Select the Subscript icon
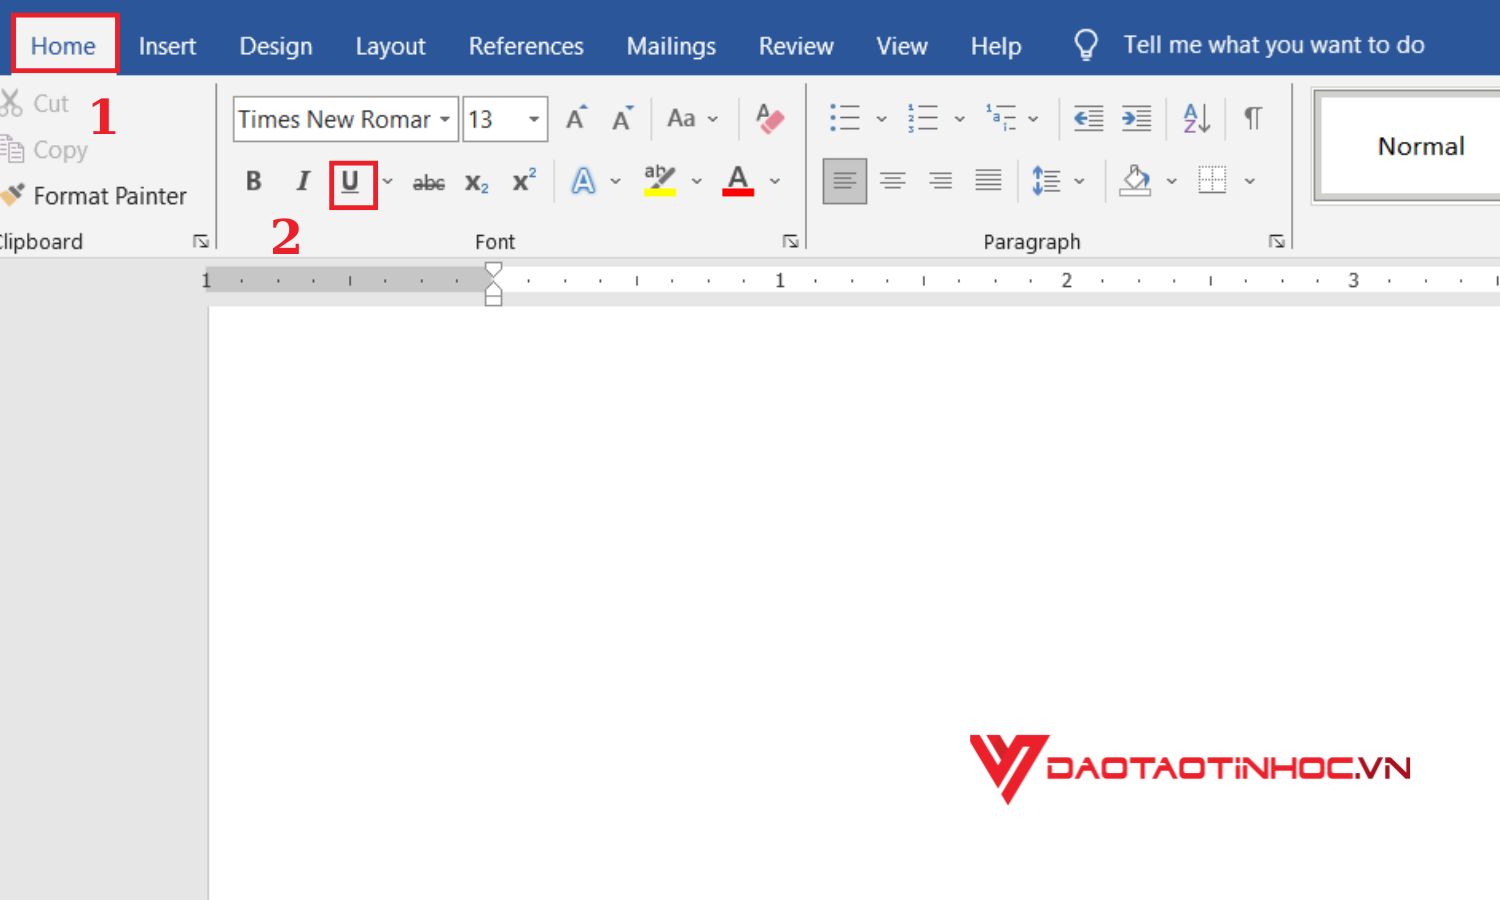The width and height of the screenshot is (1500, 900). coord(476,181)
